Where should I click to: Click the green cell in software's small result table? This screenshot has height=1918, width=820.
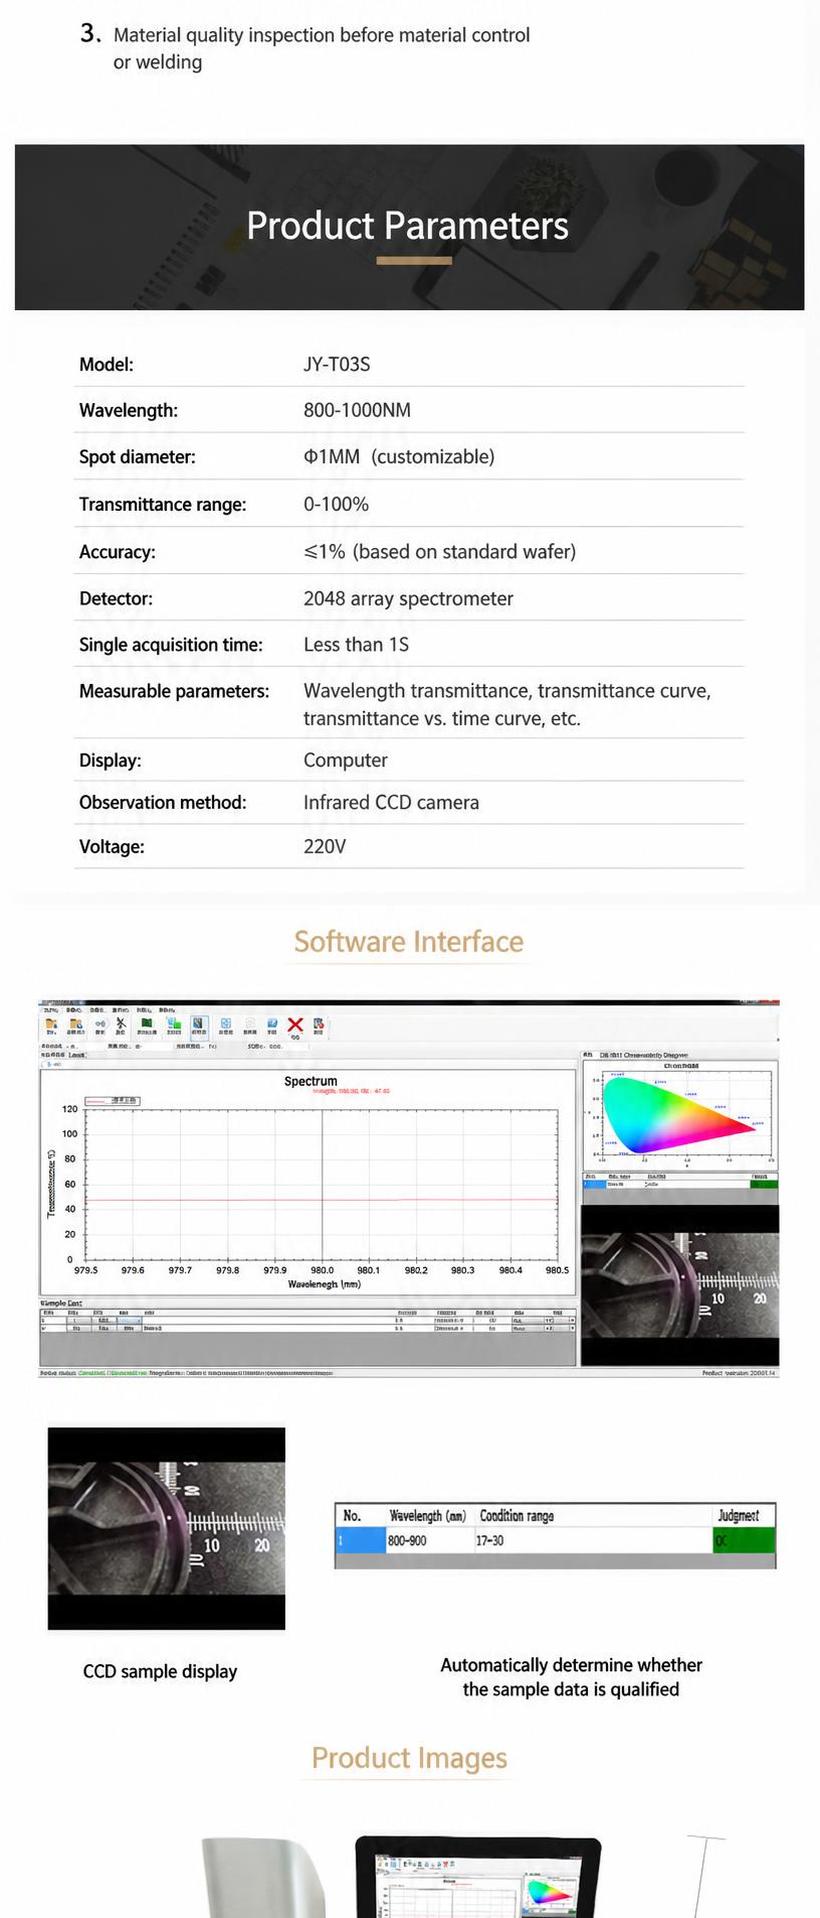point(763,1183)
